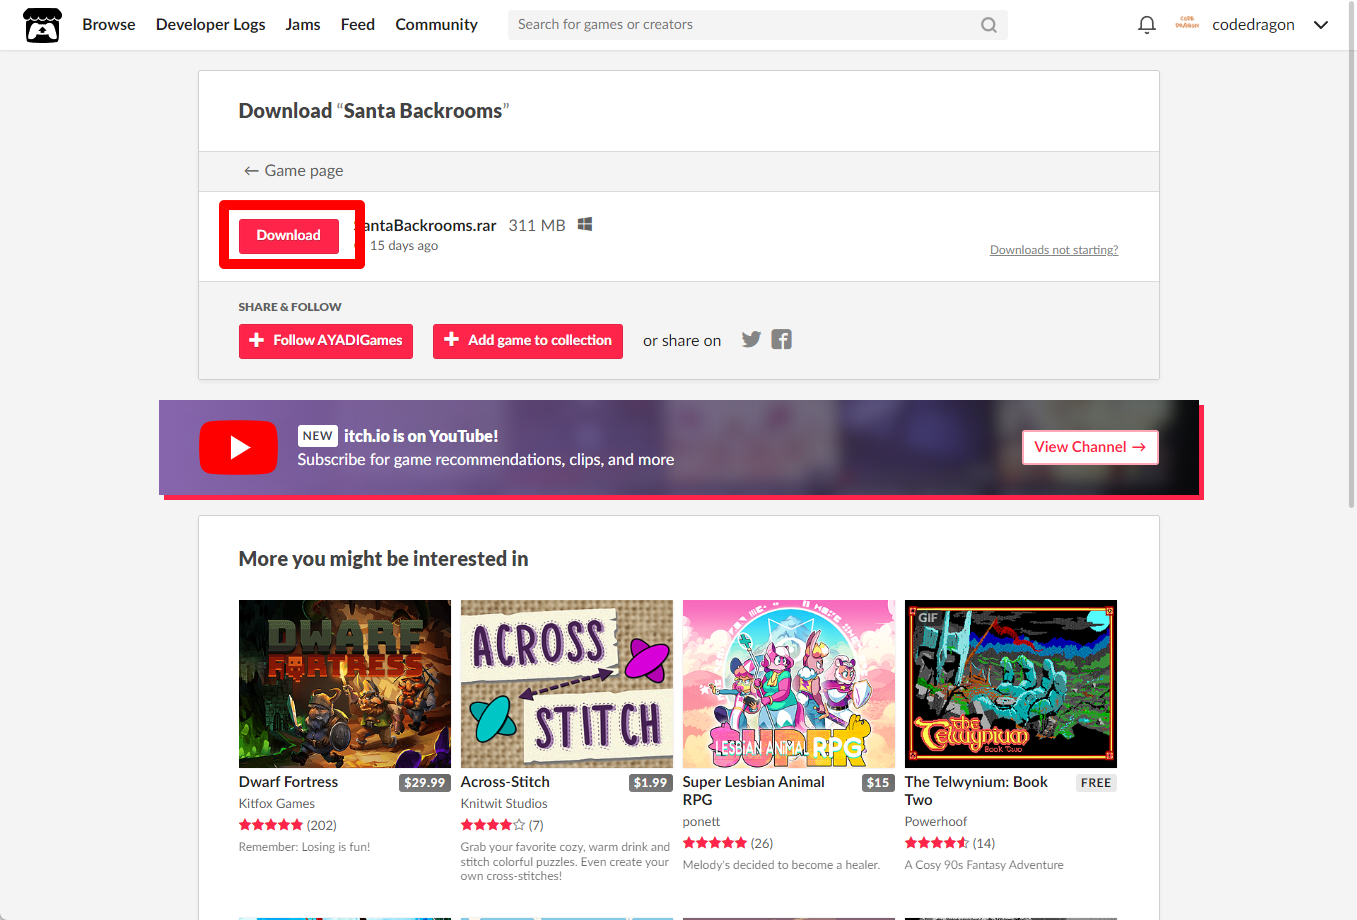Visit Powerhoof creator page
Image resolution: width=1357 pixels, height=920 pixels.
pyautogui.click(x=936, y=822)
